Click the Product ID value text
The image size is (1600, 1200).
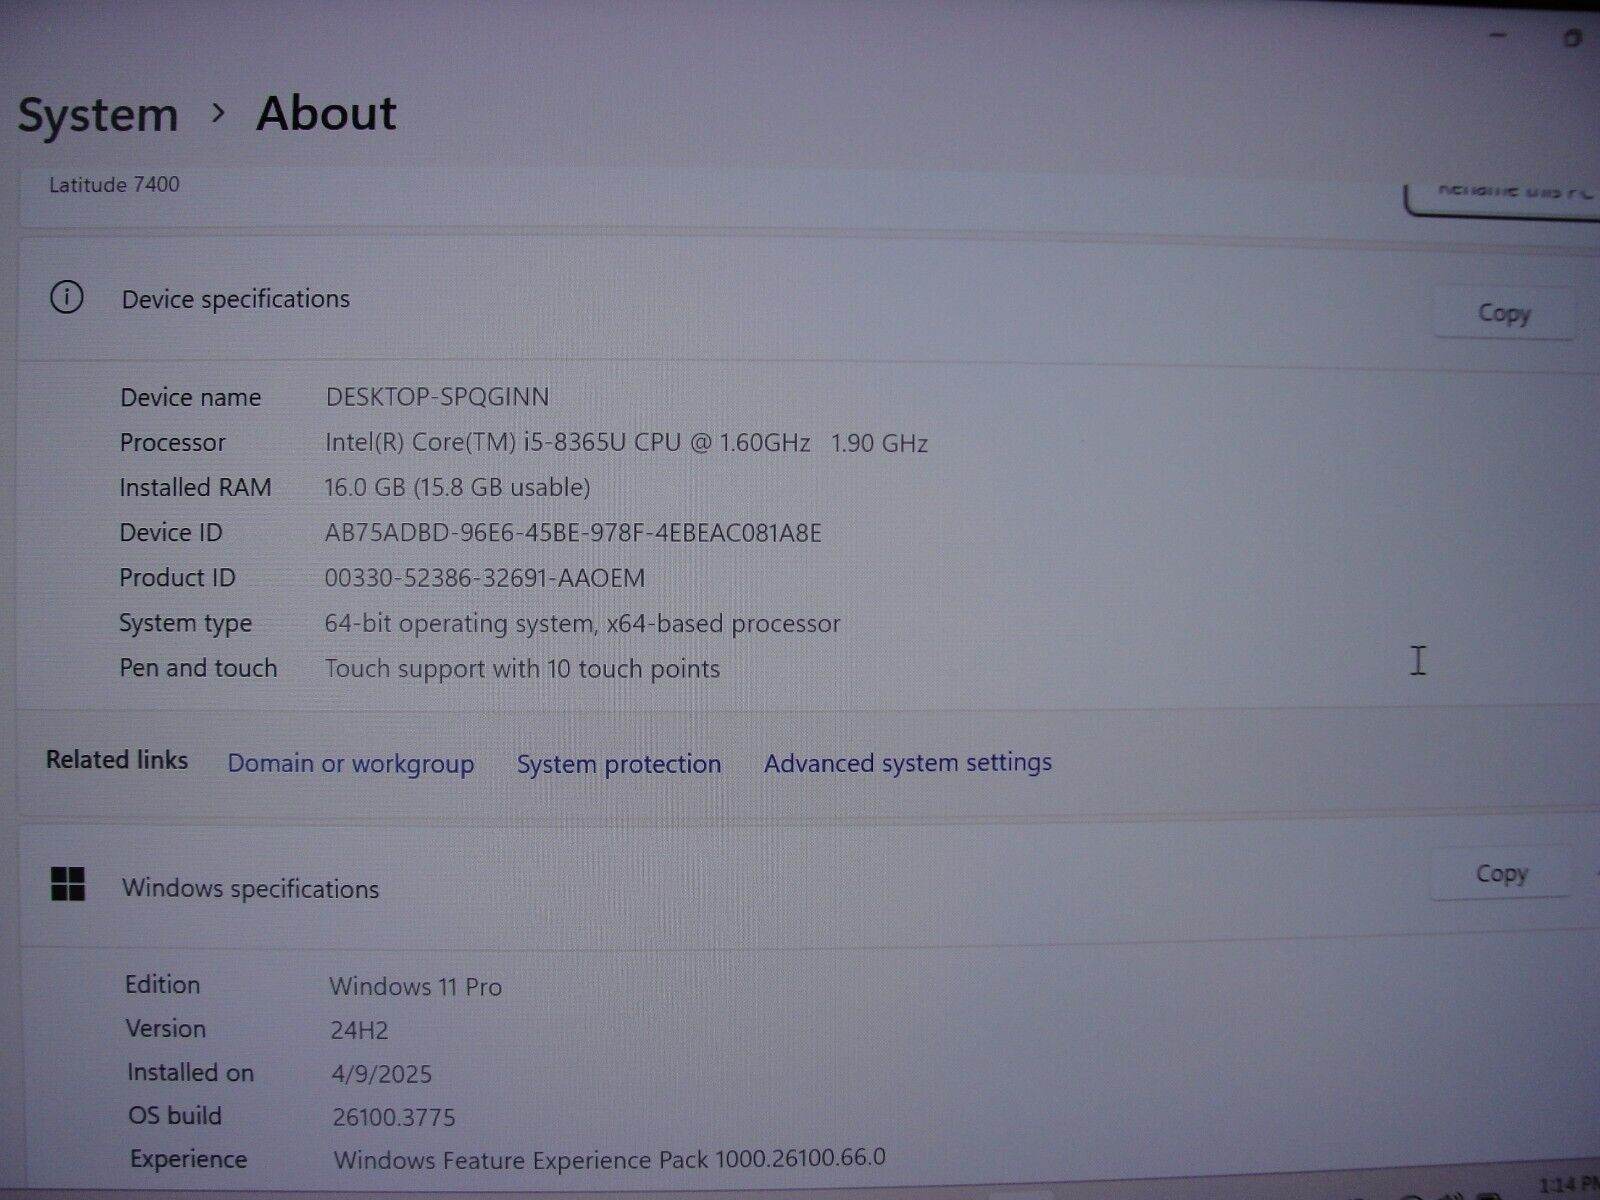tap(484, 578)
